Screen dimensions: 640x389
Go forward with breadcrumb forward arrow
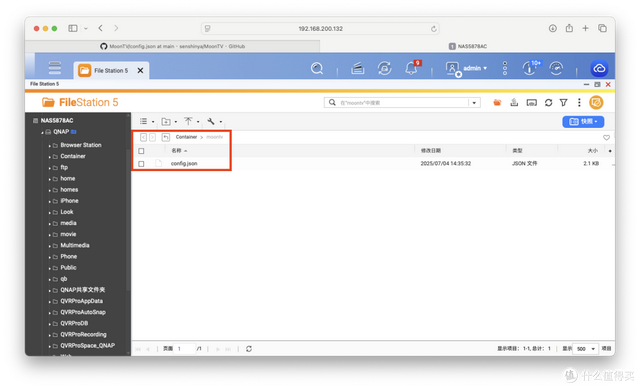click(152, 137)
